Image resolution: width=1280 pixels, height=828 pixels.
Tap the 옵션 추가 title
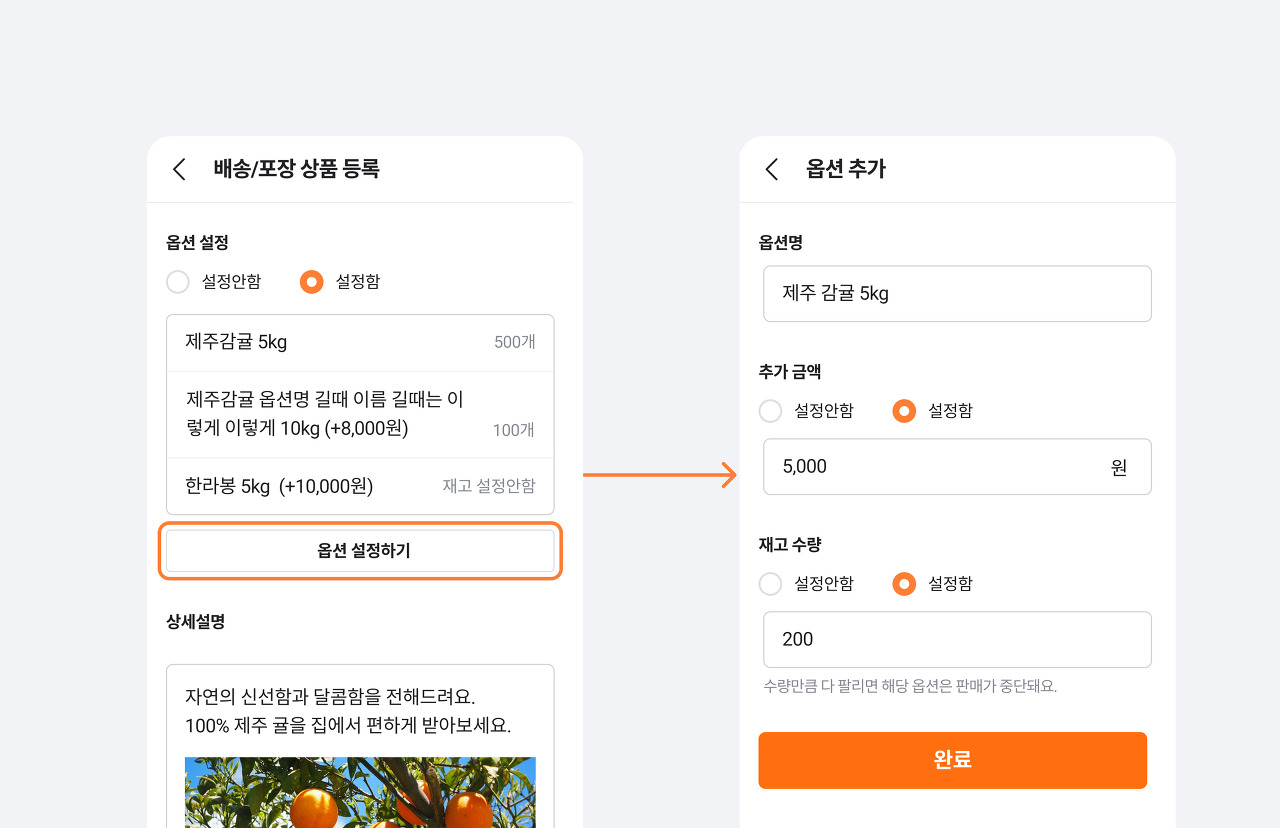(846, 169)
